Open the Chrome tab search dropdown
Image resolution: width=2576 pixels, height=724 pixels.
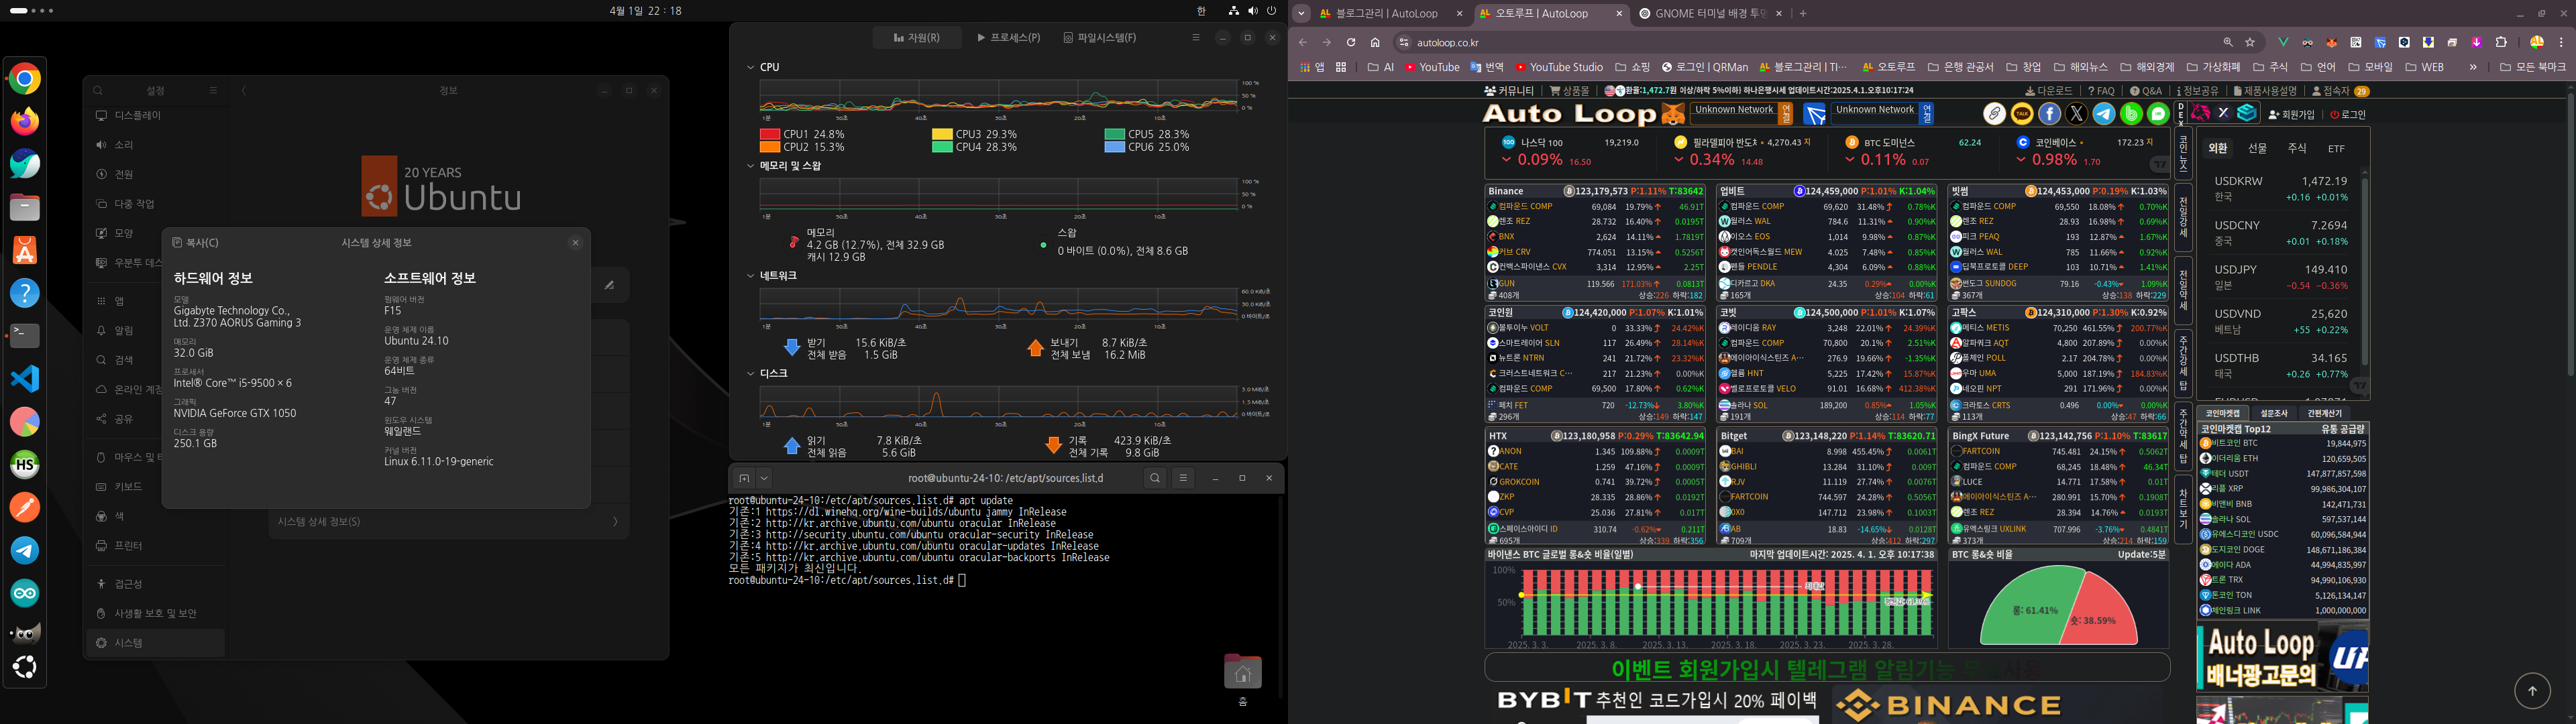coord(1301,14)
